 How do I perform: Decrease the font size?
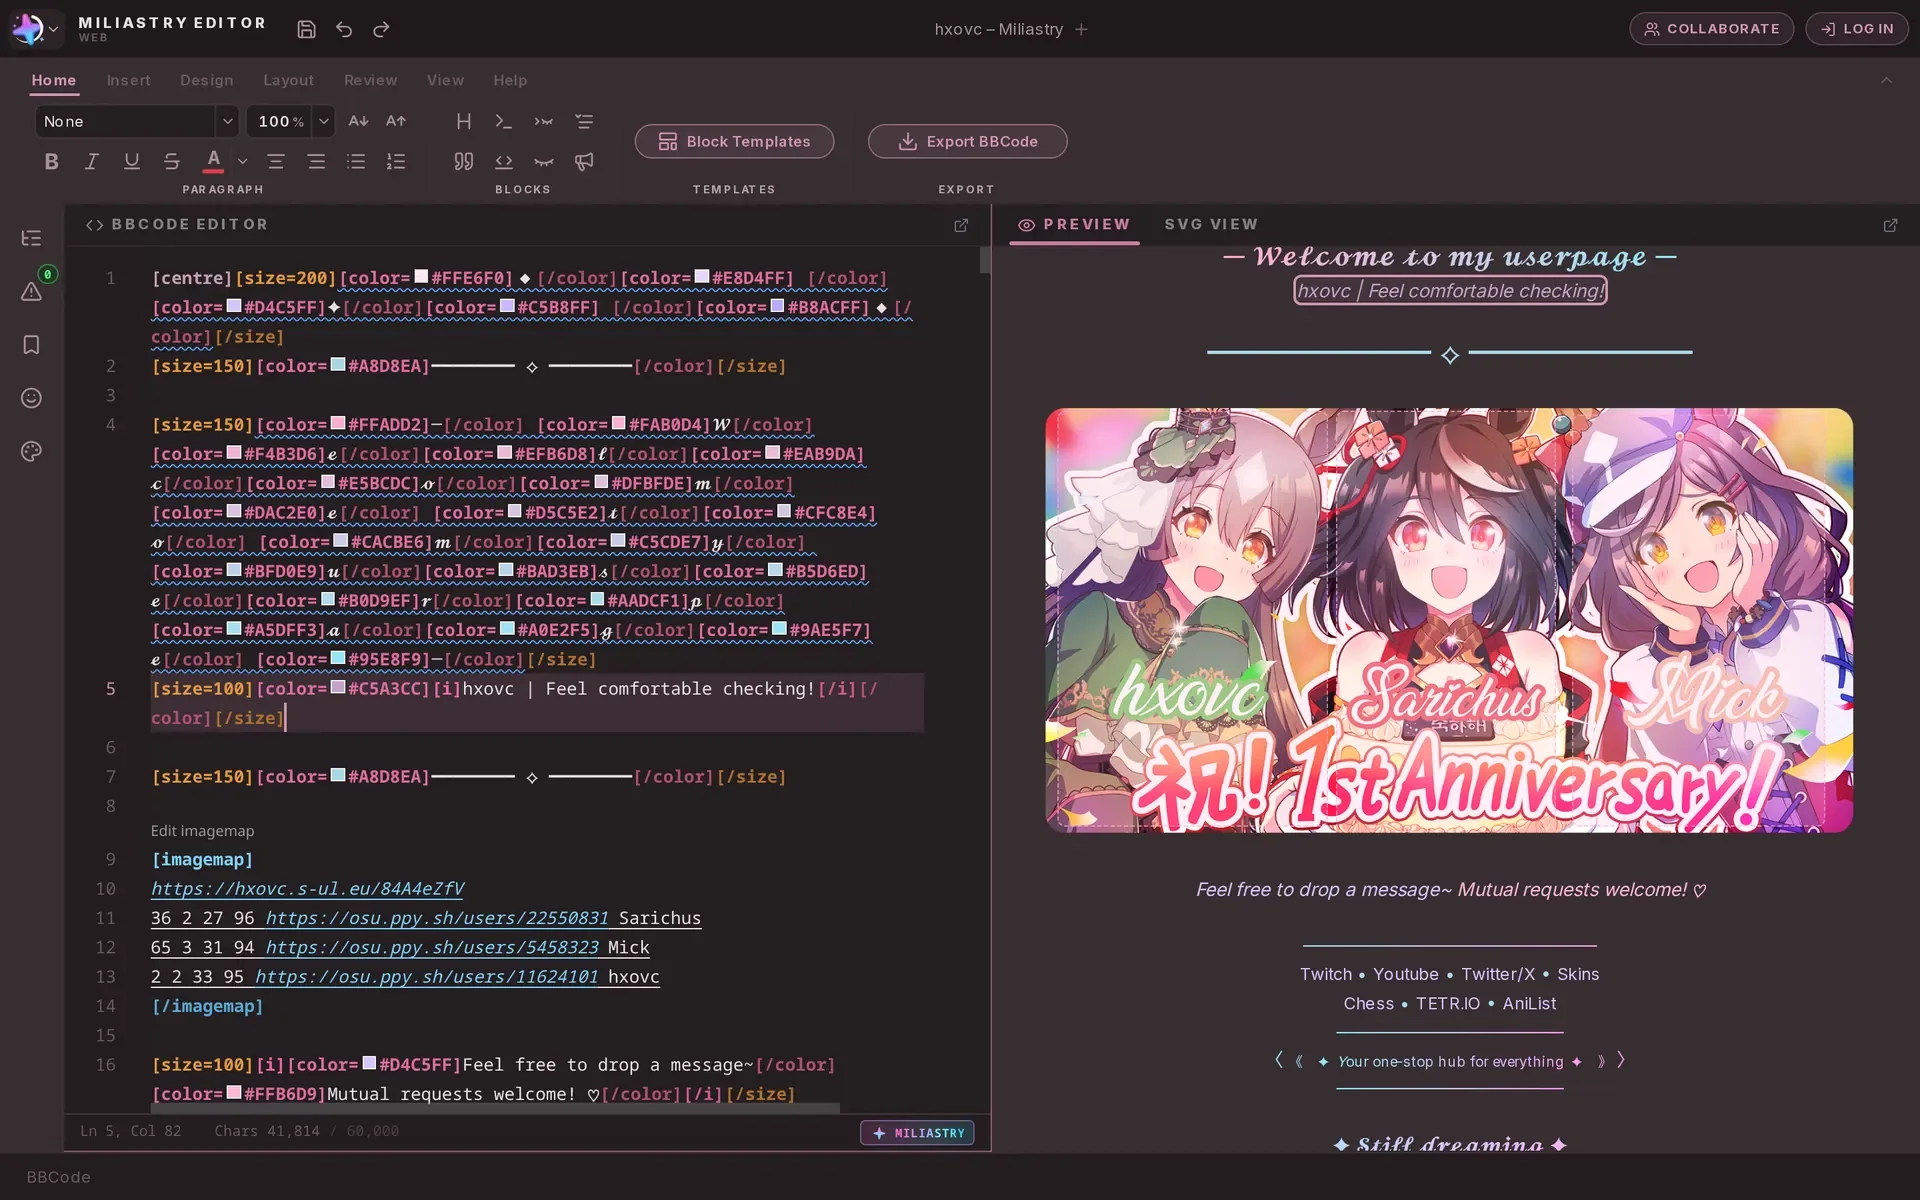[358, 121]
